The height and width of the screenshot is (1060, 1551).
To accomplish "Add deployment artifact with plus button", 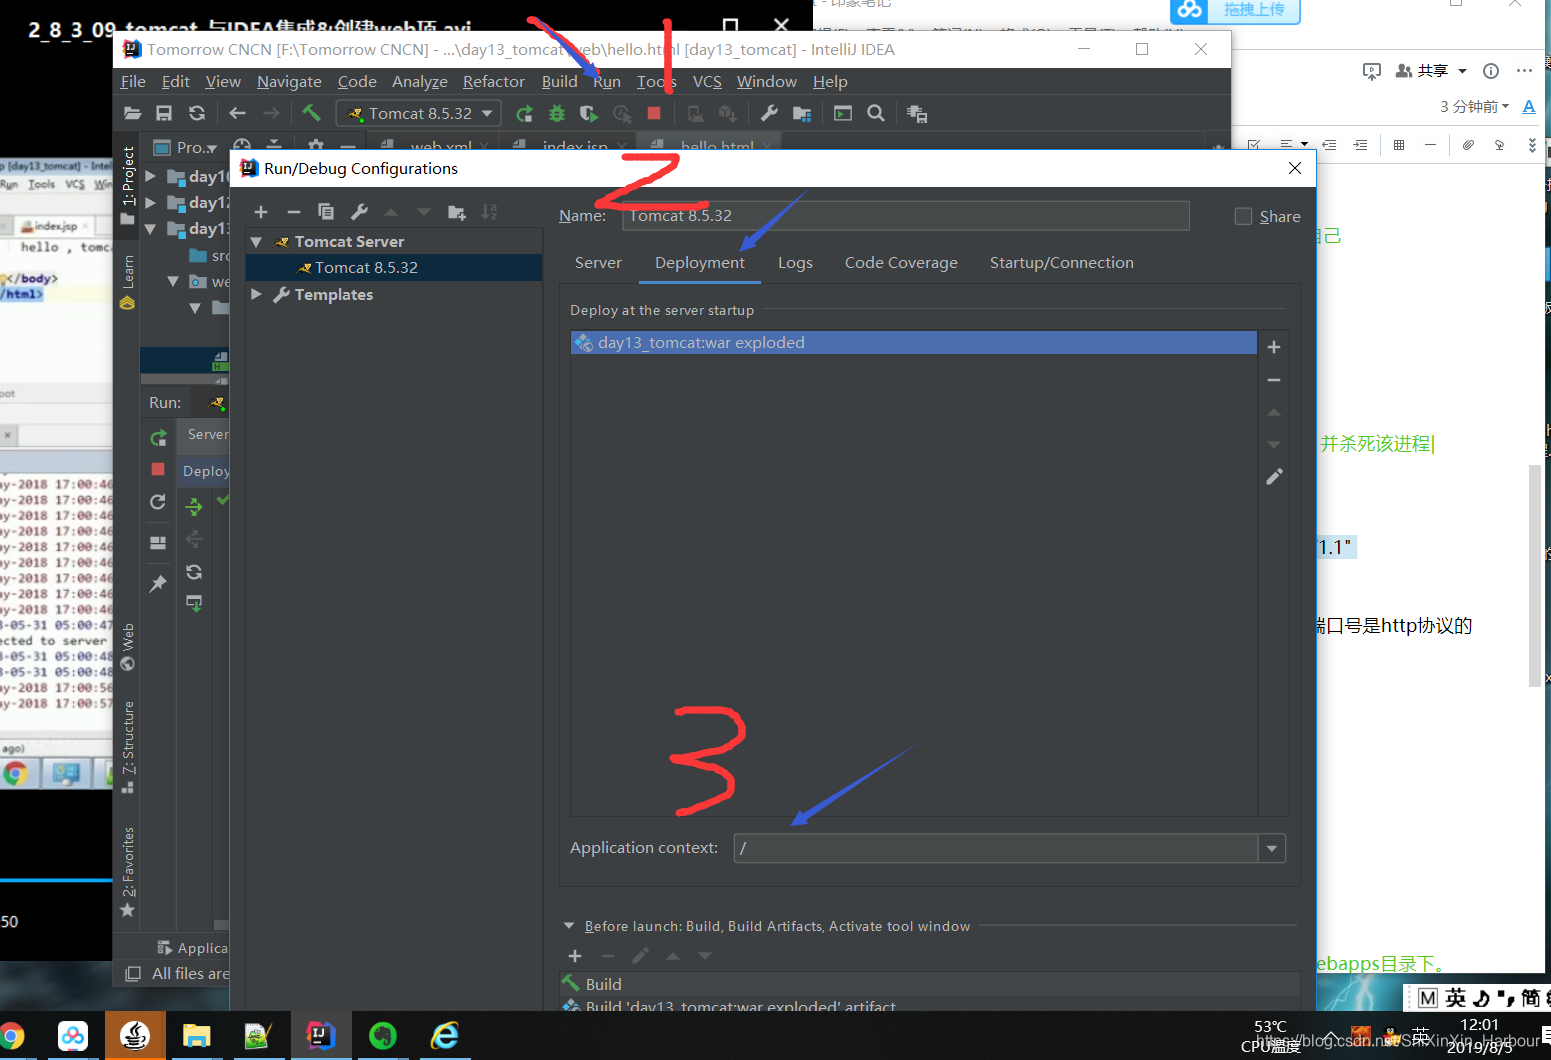I will [1274, 347].
